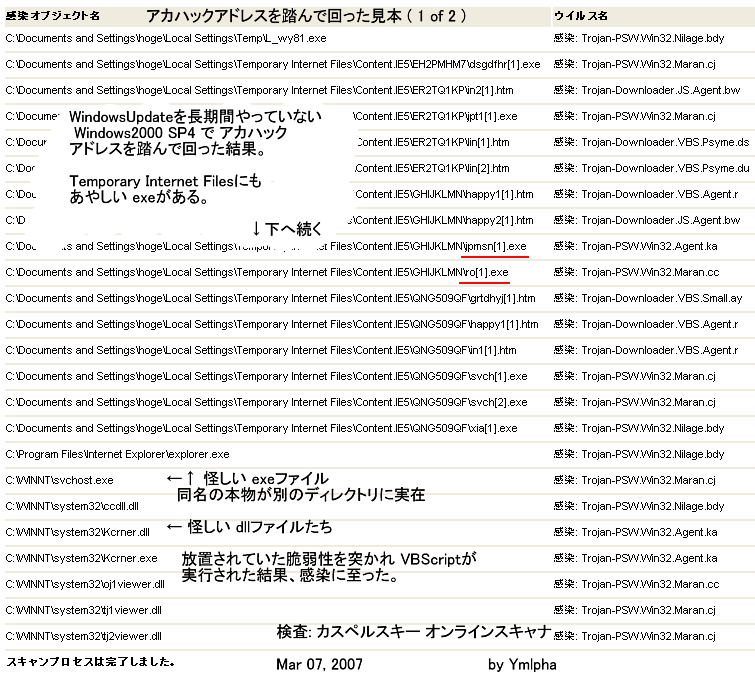Click the Maran.cc virus name for ro[1].exe
This screenshot has width=755, height=676.
click(x=637, y=273)
